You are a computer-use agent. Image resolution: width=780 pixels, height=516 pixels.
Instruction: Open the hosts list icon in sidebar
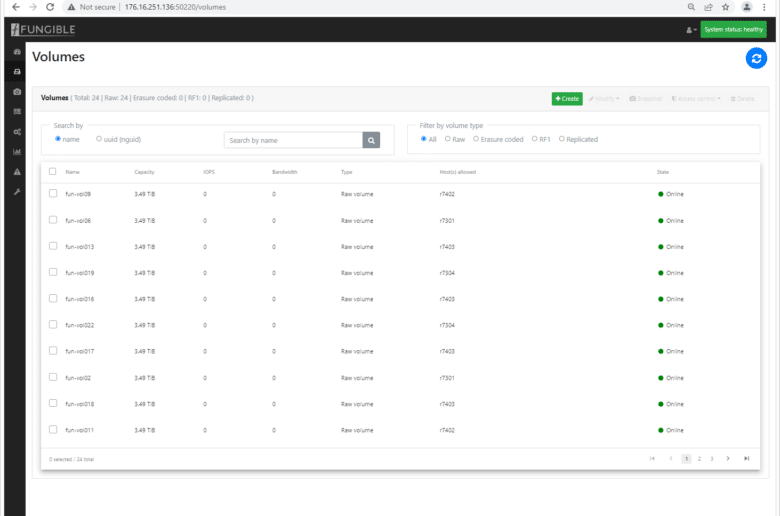17,111
